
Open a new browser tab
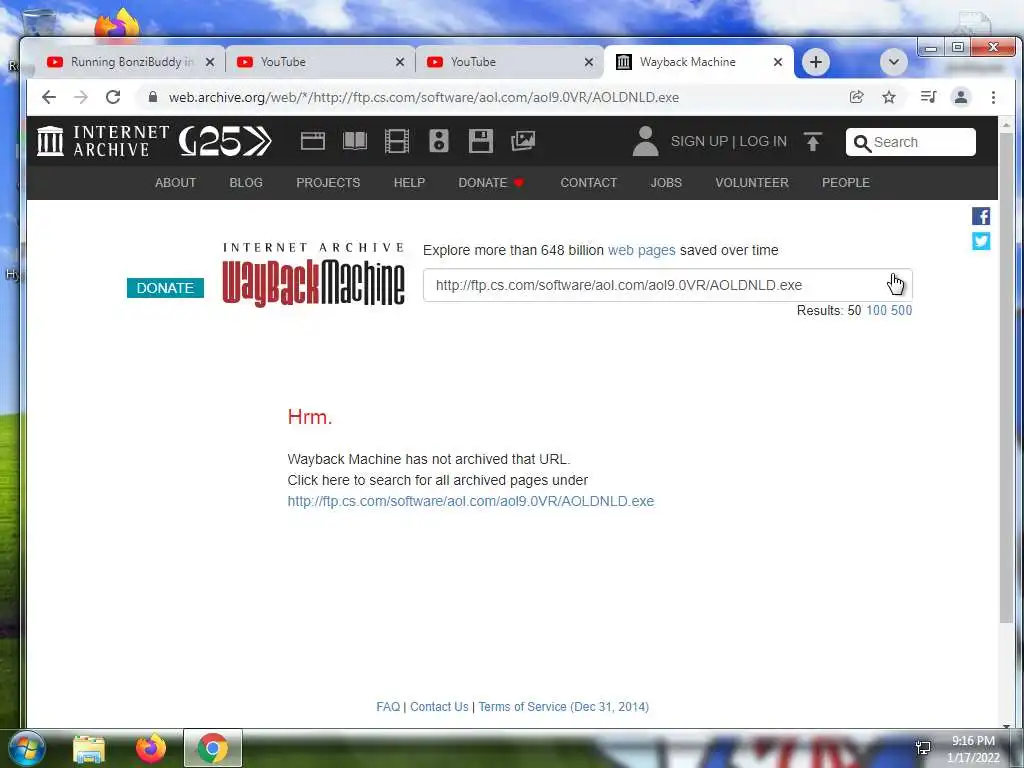816,62
